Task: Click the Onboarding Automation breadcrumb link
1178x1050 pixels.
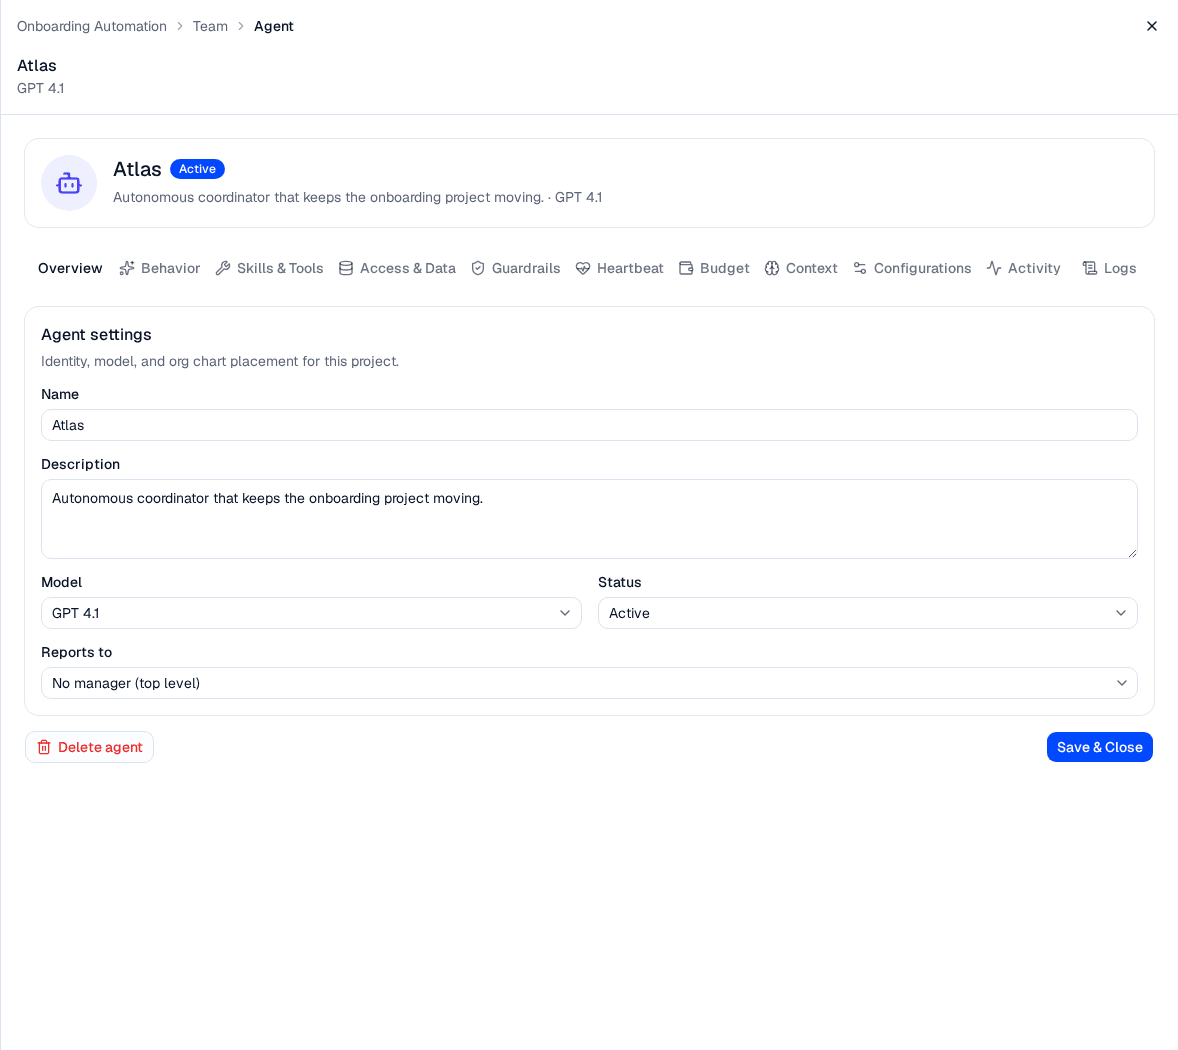Action: [x=92, y=26]
